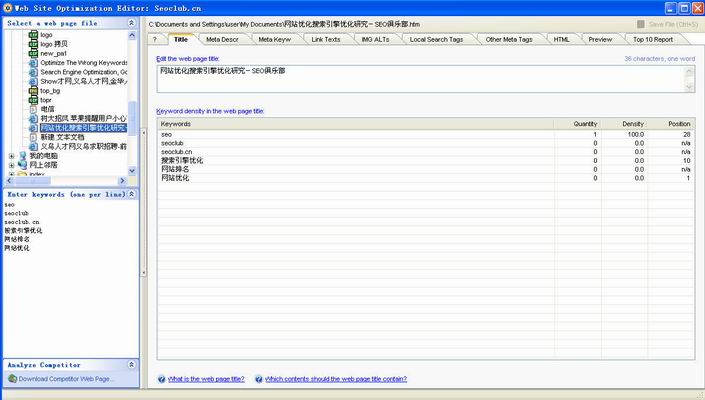This screenshot has height=400, width=705.
Task: Click the panel splitter collapse handle
Action: (x=143, y=202)
